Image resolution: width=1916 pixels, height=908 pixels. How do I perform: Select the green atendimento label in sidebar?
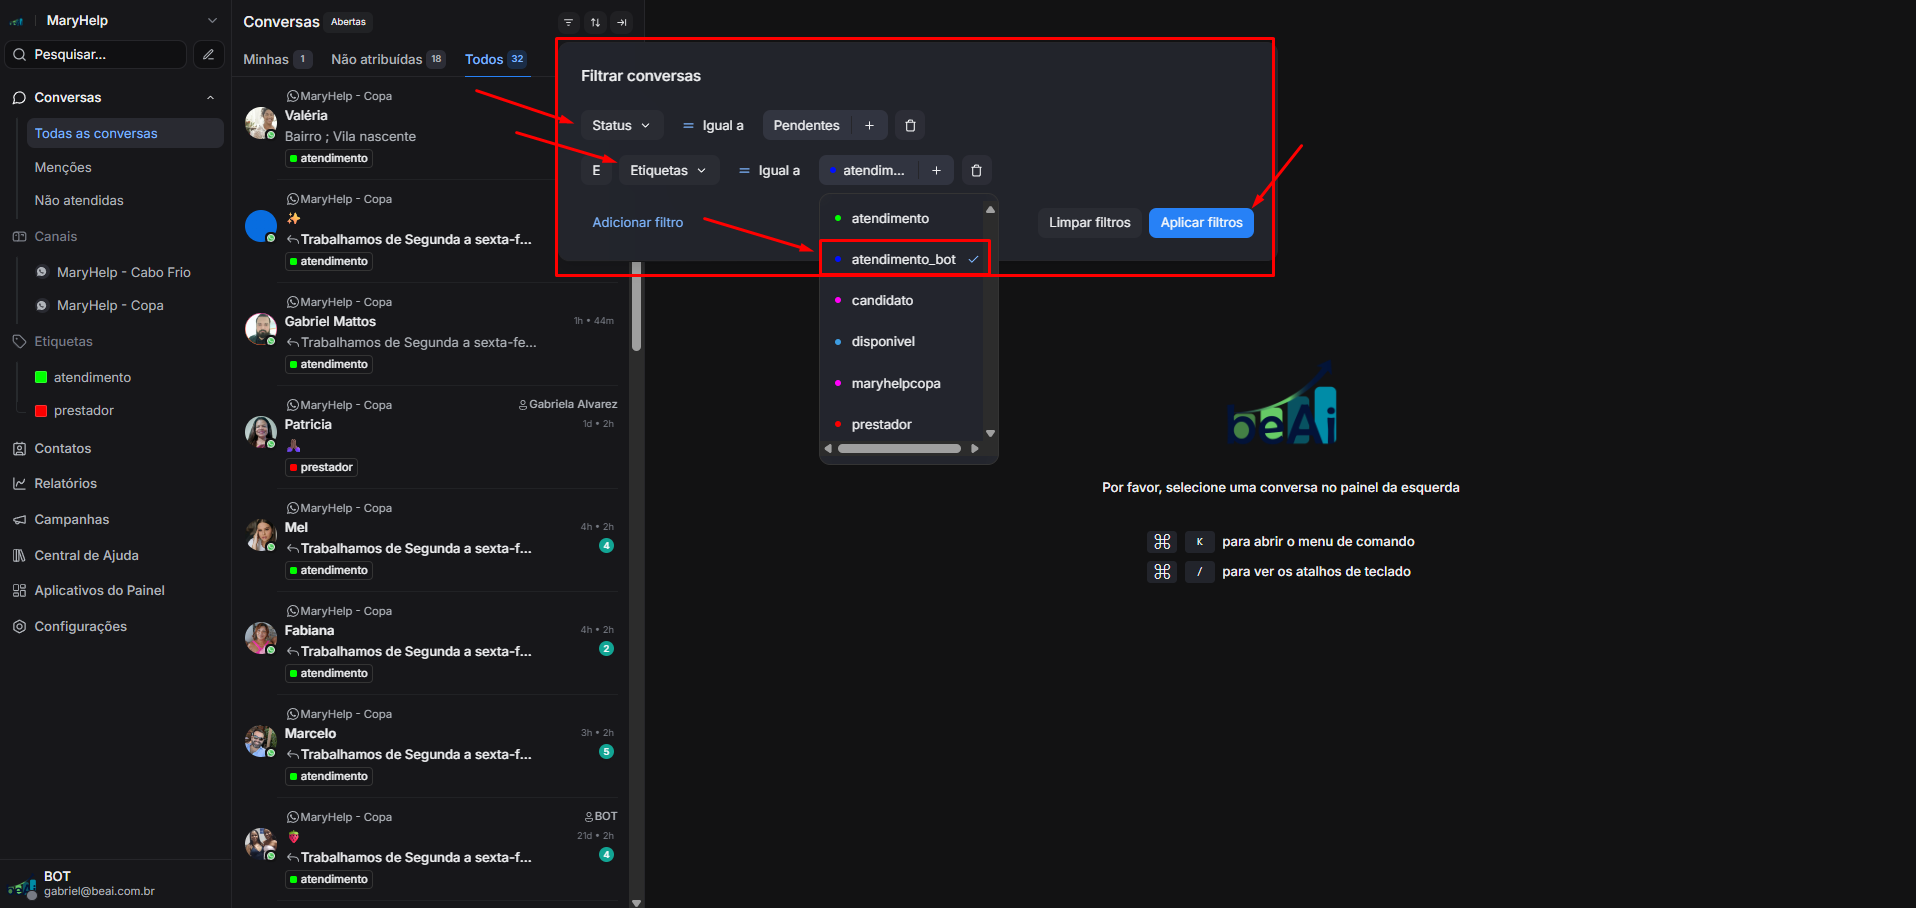tap(92, 378)
